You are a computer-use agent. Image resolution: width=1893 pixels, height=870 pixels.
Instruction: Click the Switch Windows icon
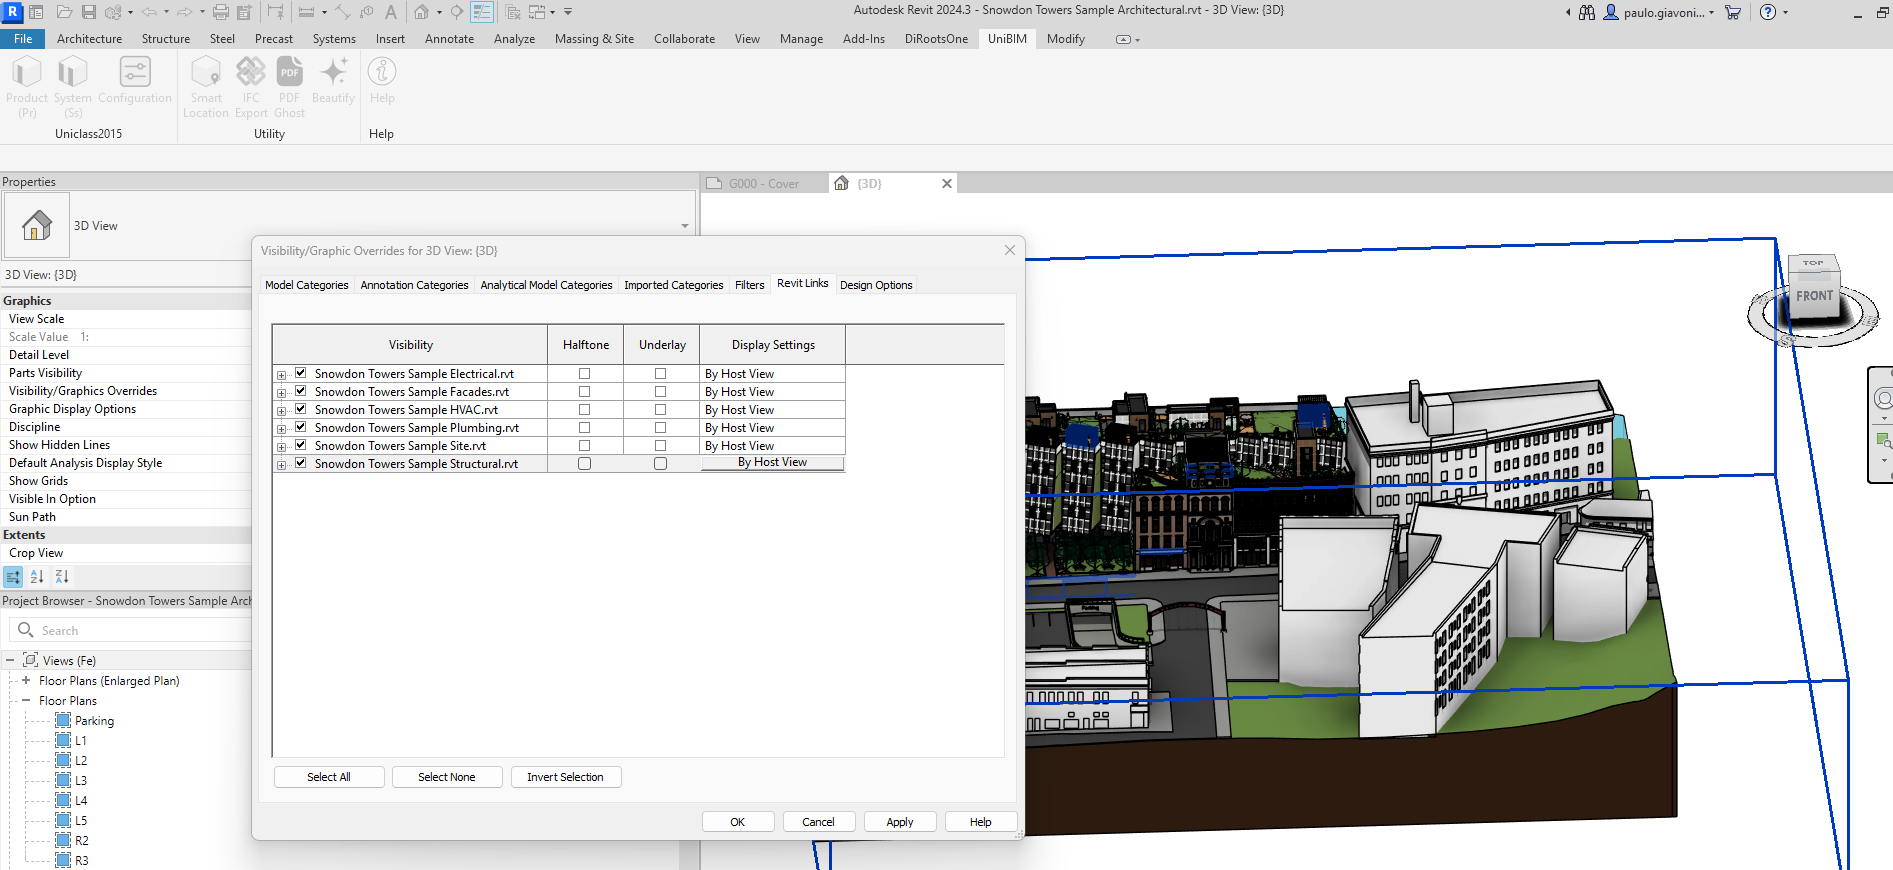click(537, 12)
